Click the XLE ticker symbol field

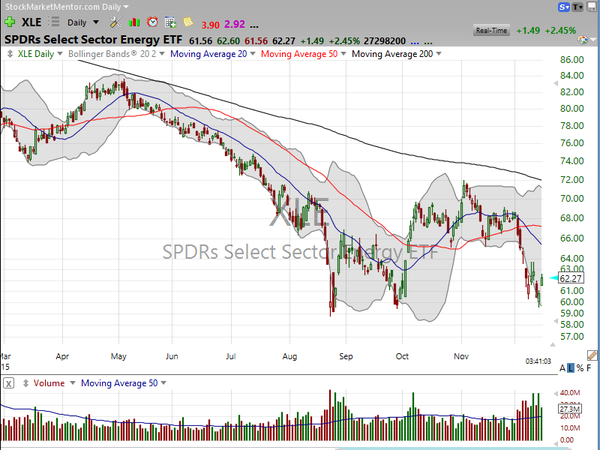[31, 22]
